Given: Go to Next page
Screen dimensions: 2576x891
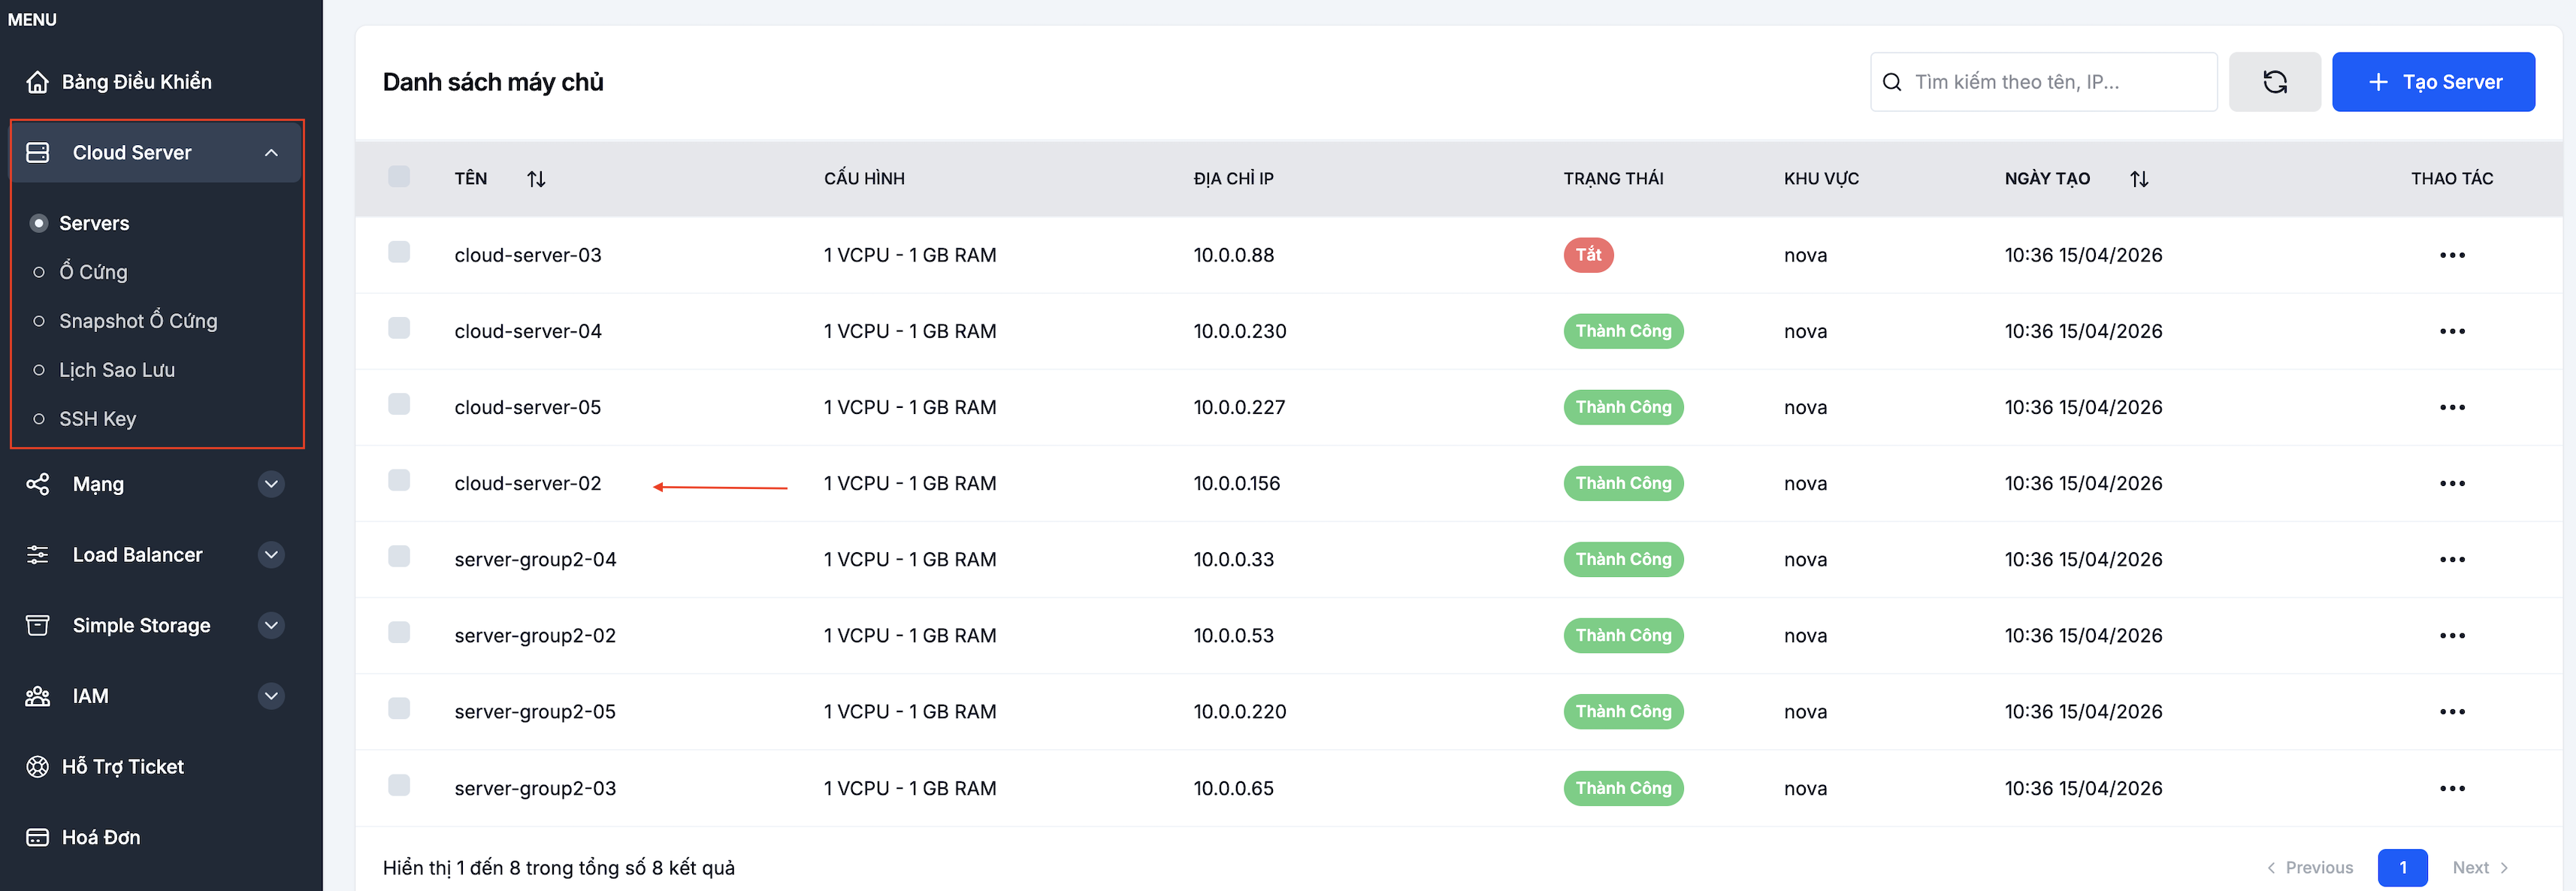Looking at the screenshot, I should point(2480,868).
